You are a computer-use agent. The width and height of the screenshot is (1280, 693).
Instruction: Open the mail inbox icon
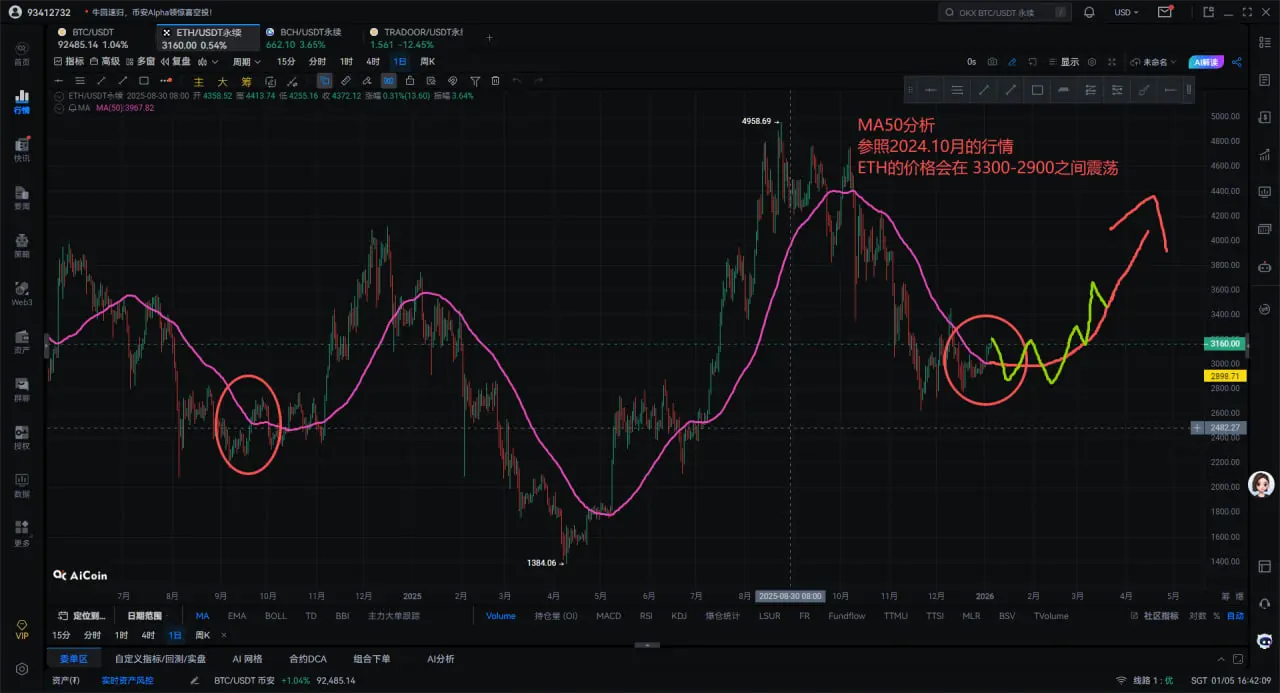pos(1165,12)
